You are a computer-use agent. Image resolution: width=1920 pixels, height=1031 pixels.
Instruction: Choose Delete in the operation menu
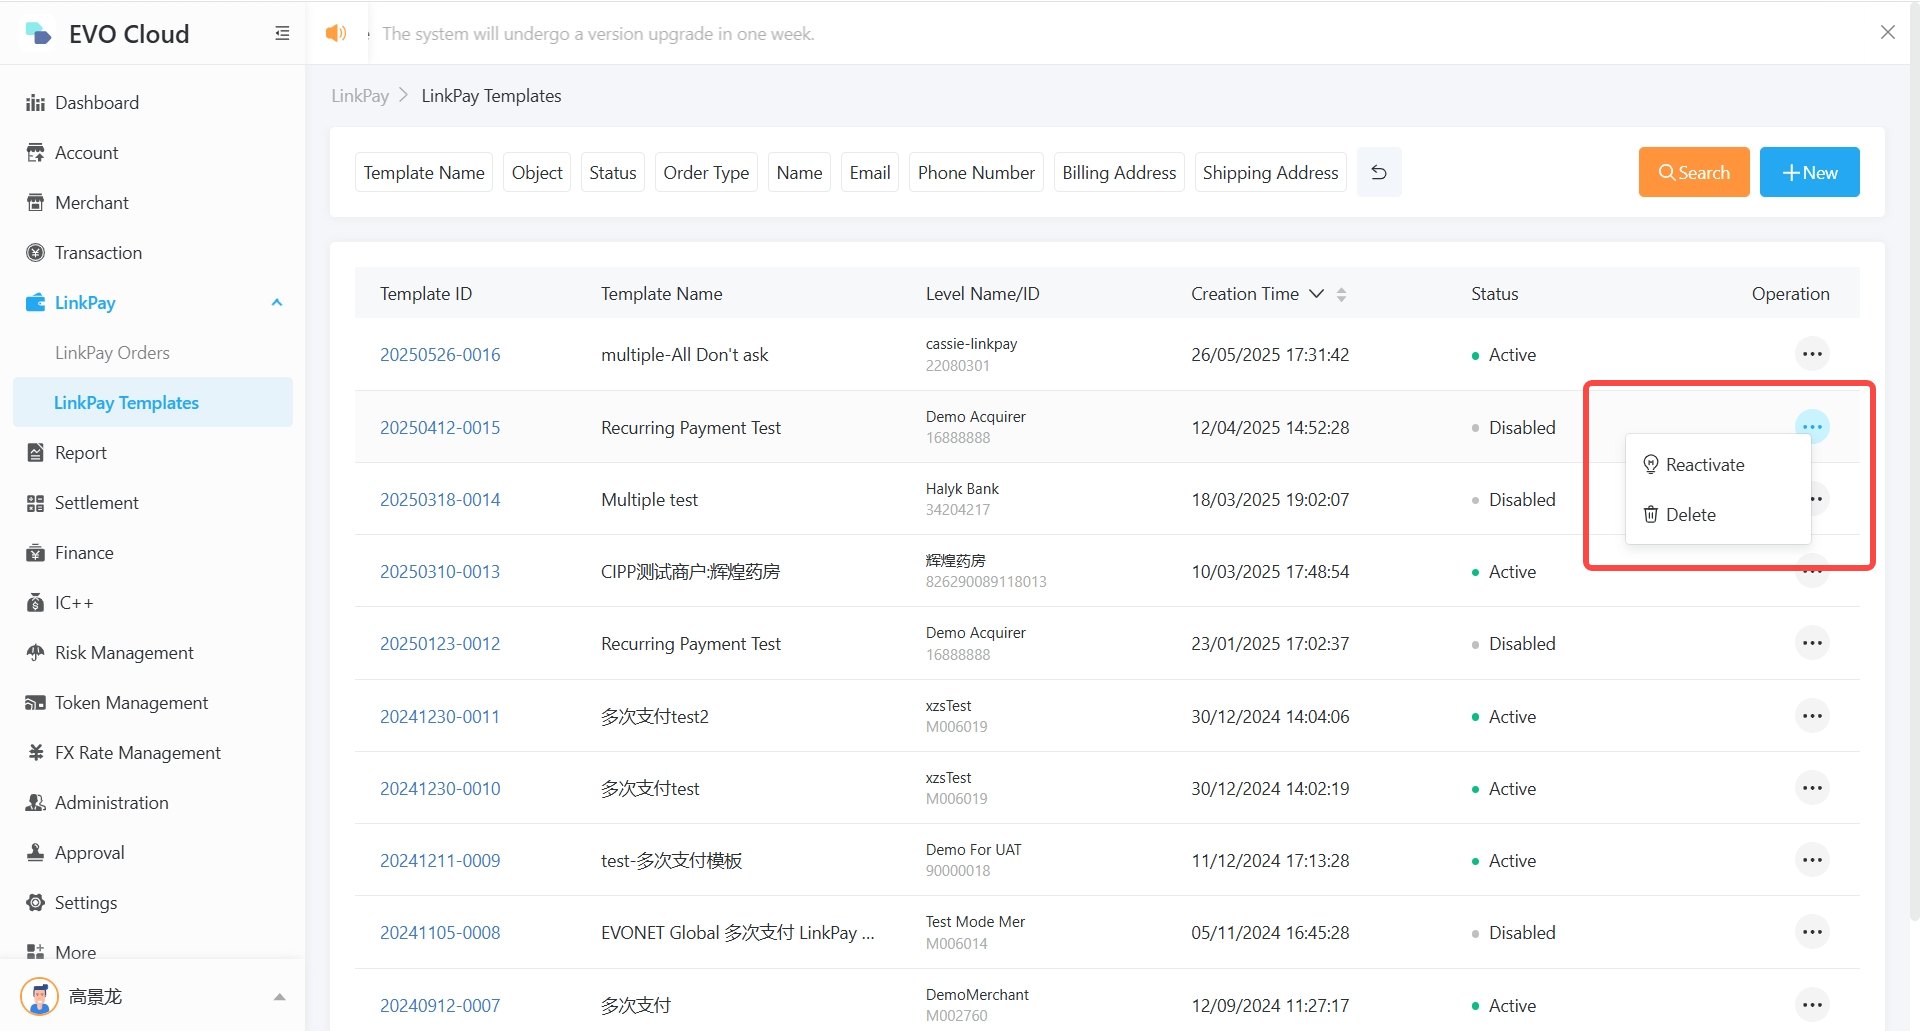pos(1690,515)
